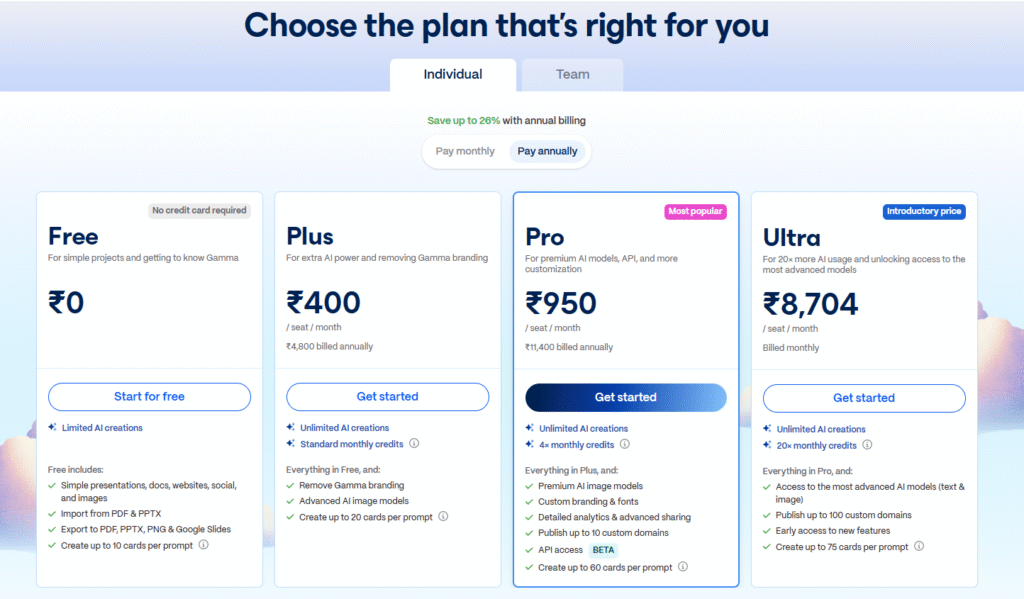This screenshot has width=1024, height=599.
Task: Click info icon next to 20× monthly credits
Action: click(868, 445)
